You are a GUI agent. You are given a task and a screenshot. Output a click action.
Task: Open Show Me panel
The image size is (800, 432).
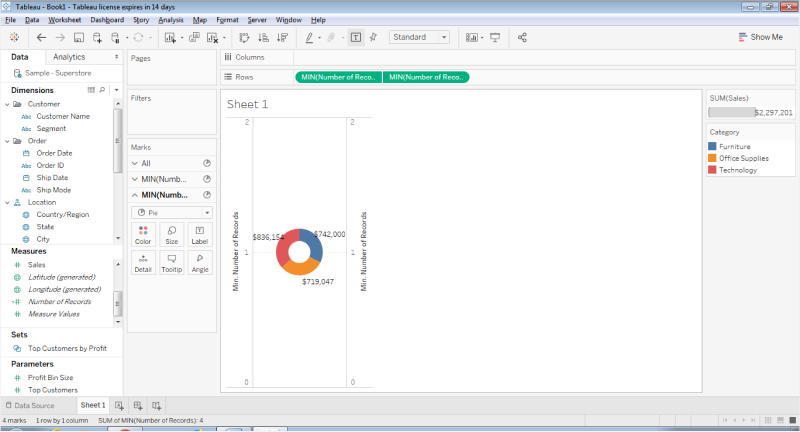point(760,37)
